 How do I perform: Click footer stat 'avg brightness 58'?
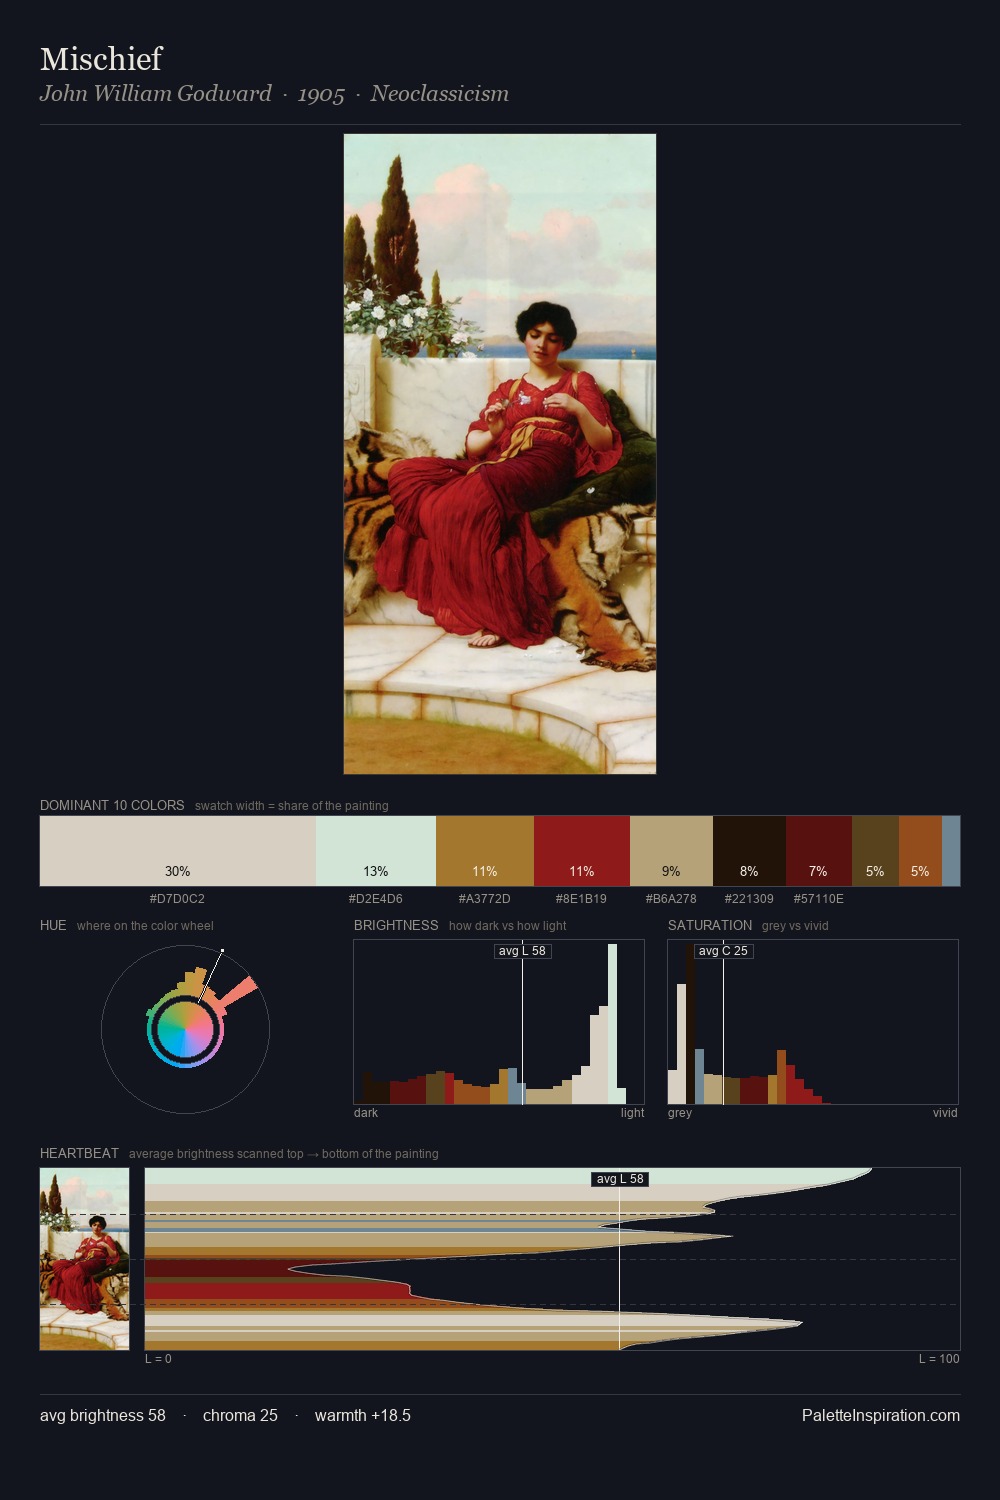[103, 1415]
